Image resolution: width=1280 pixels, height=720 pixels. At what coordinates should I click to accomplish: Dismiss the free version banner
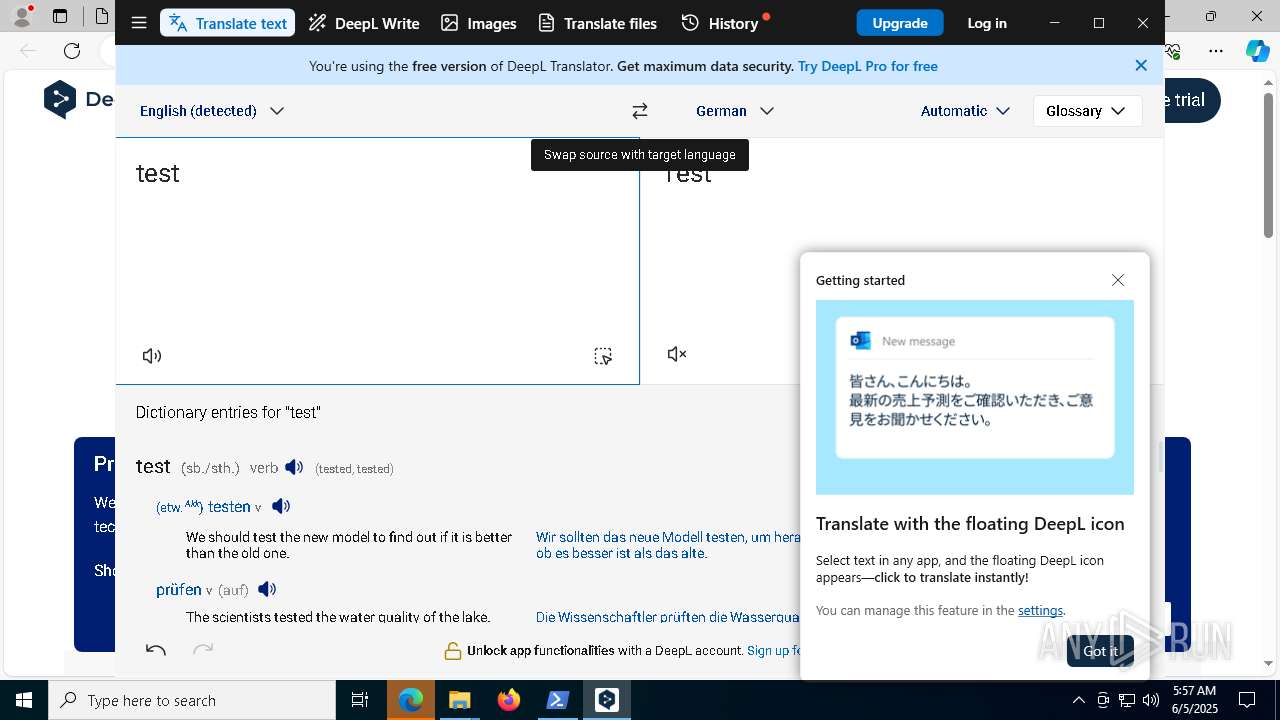[x=1141, y=65]
